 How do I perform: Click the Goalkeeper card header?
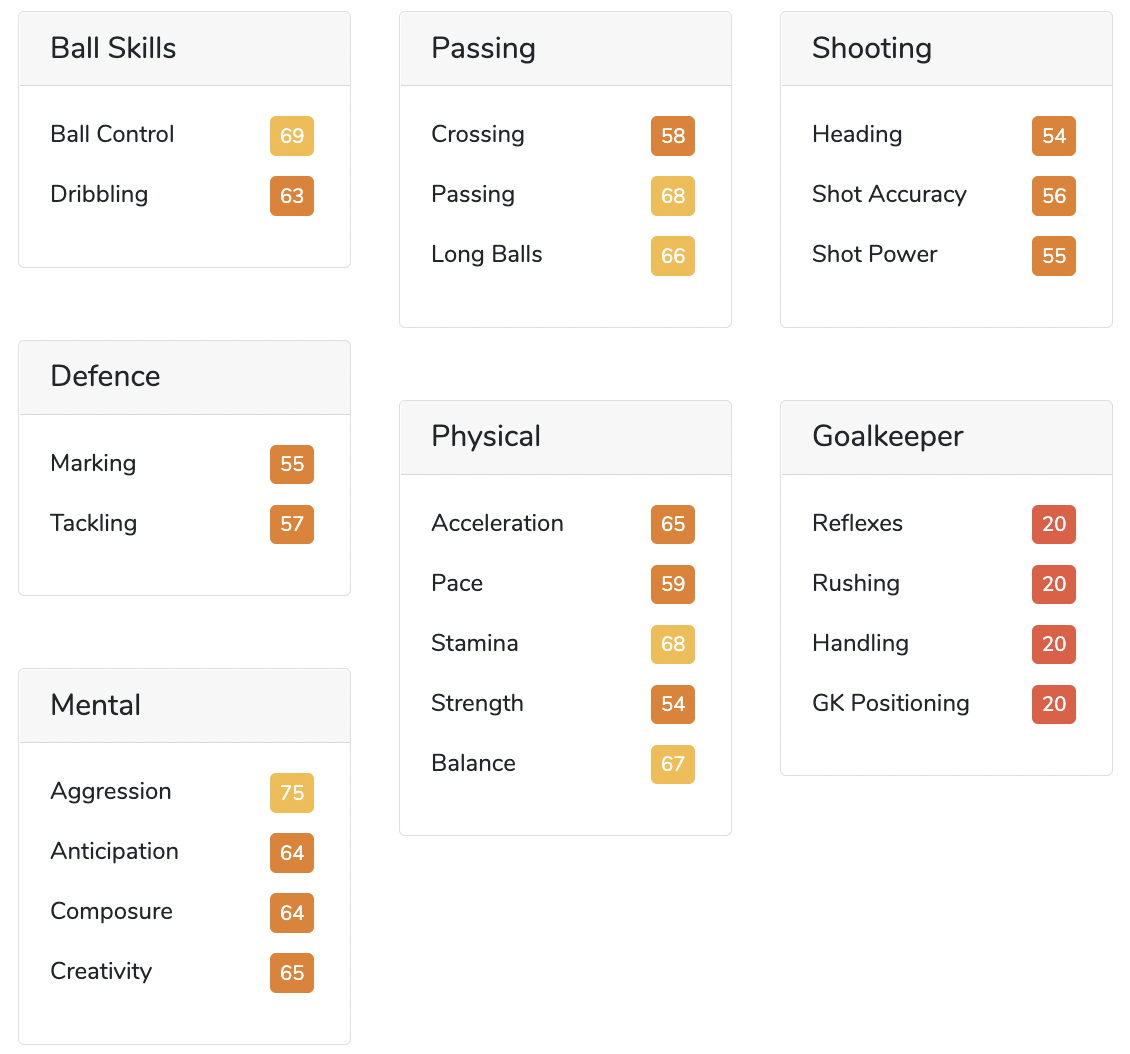(x=946, y=437)
